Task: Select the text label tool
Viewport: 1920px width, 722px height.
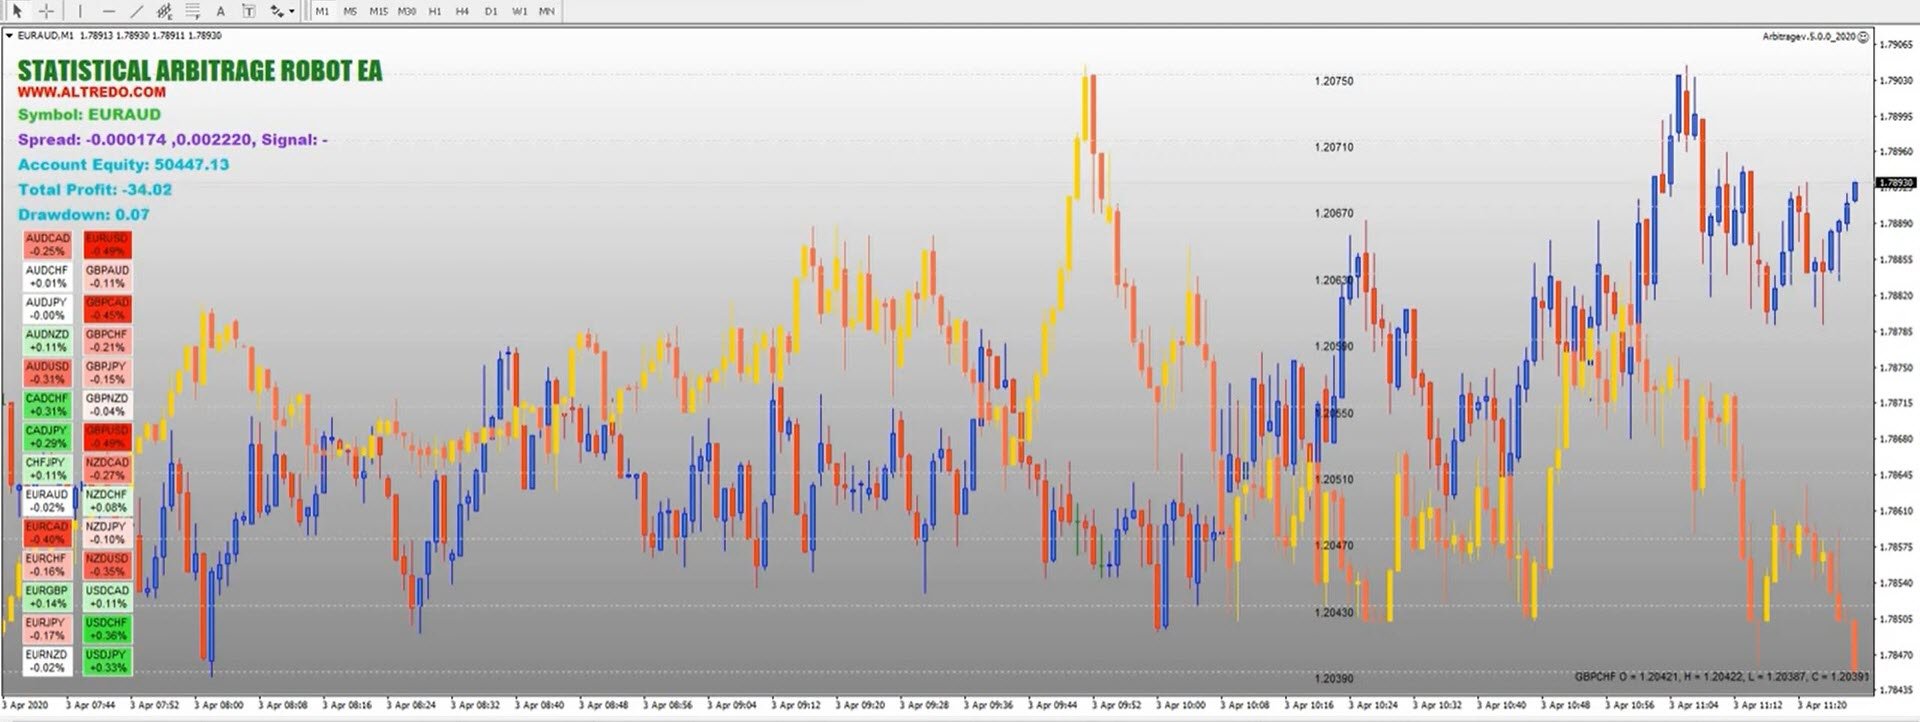Action: tap(249, 11)
